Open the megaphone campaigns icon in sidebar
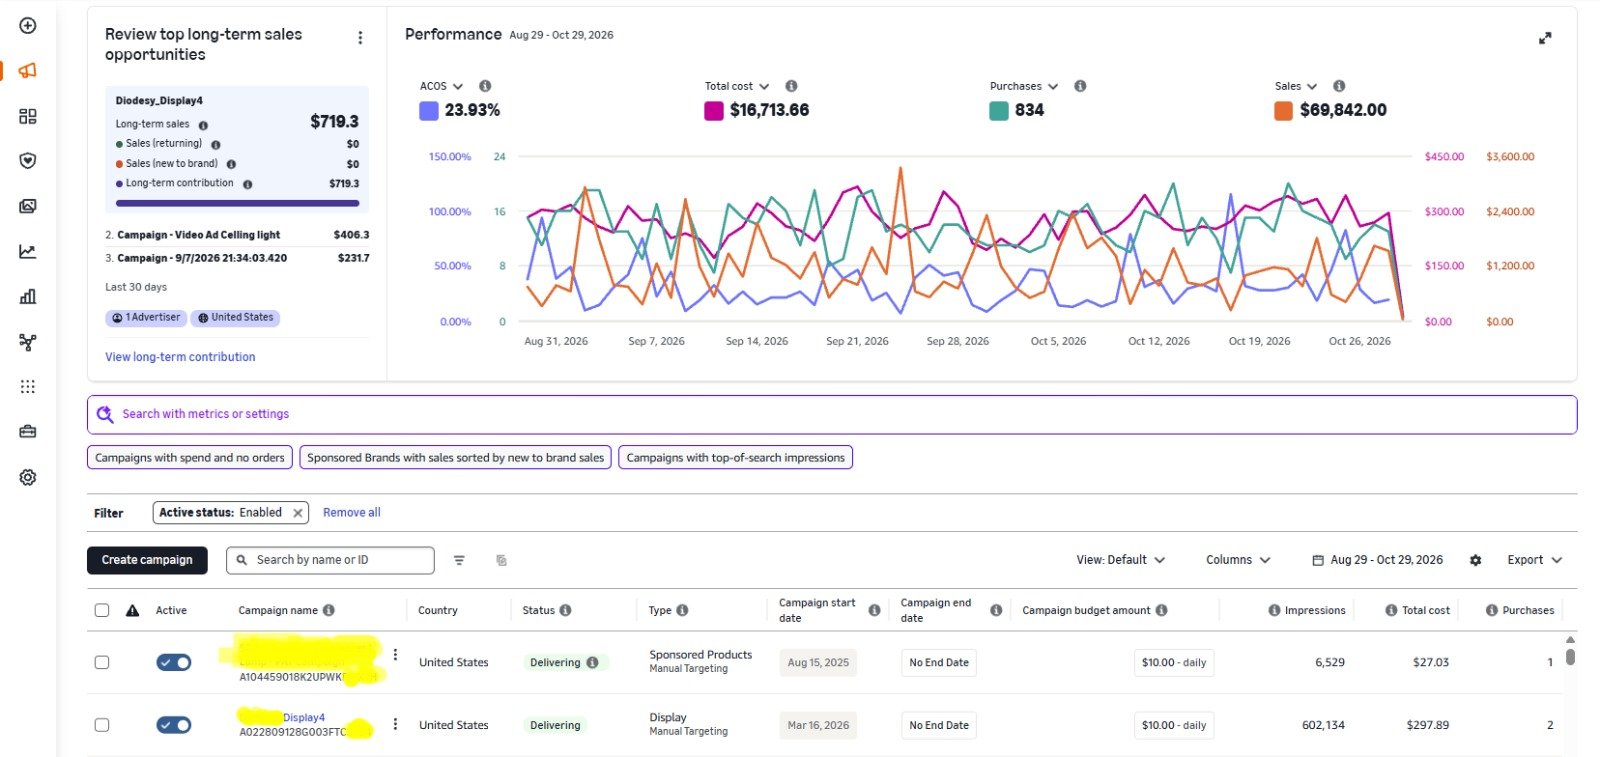Viewport: 1600px width, 757px height. pyautogui.click(x=28, y=70)
